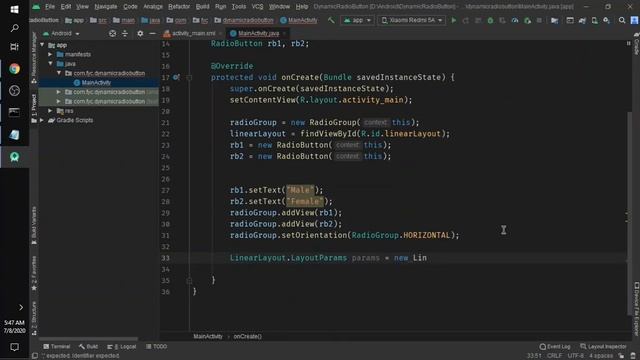Screen dimensions: 640x360
Task: Click the CRLF line separator status item
Action: click(x=554, y=356)
